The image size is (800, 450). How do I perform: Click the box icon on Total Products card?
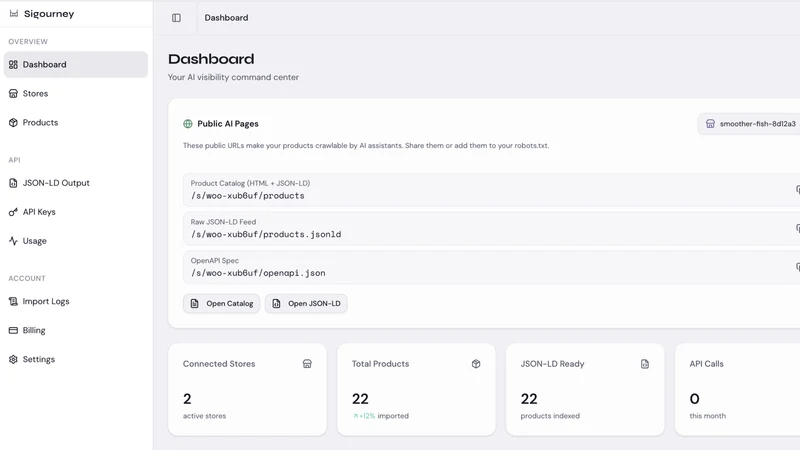point(476,364)
